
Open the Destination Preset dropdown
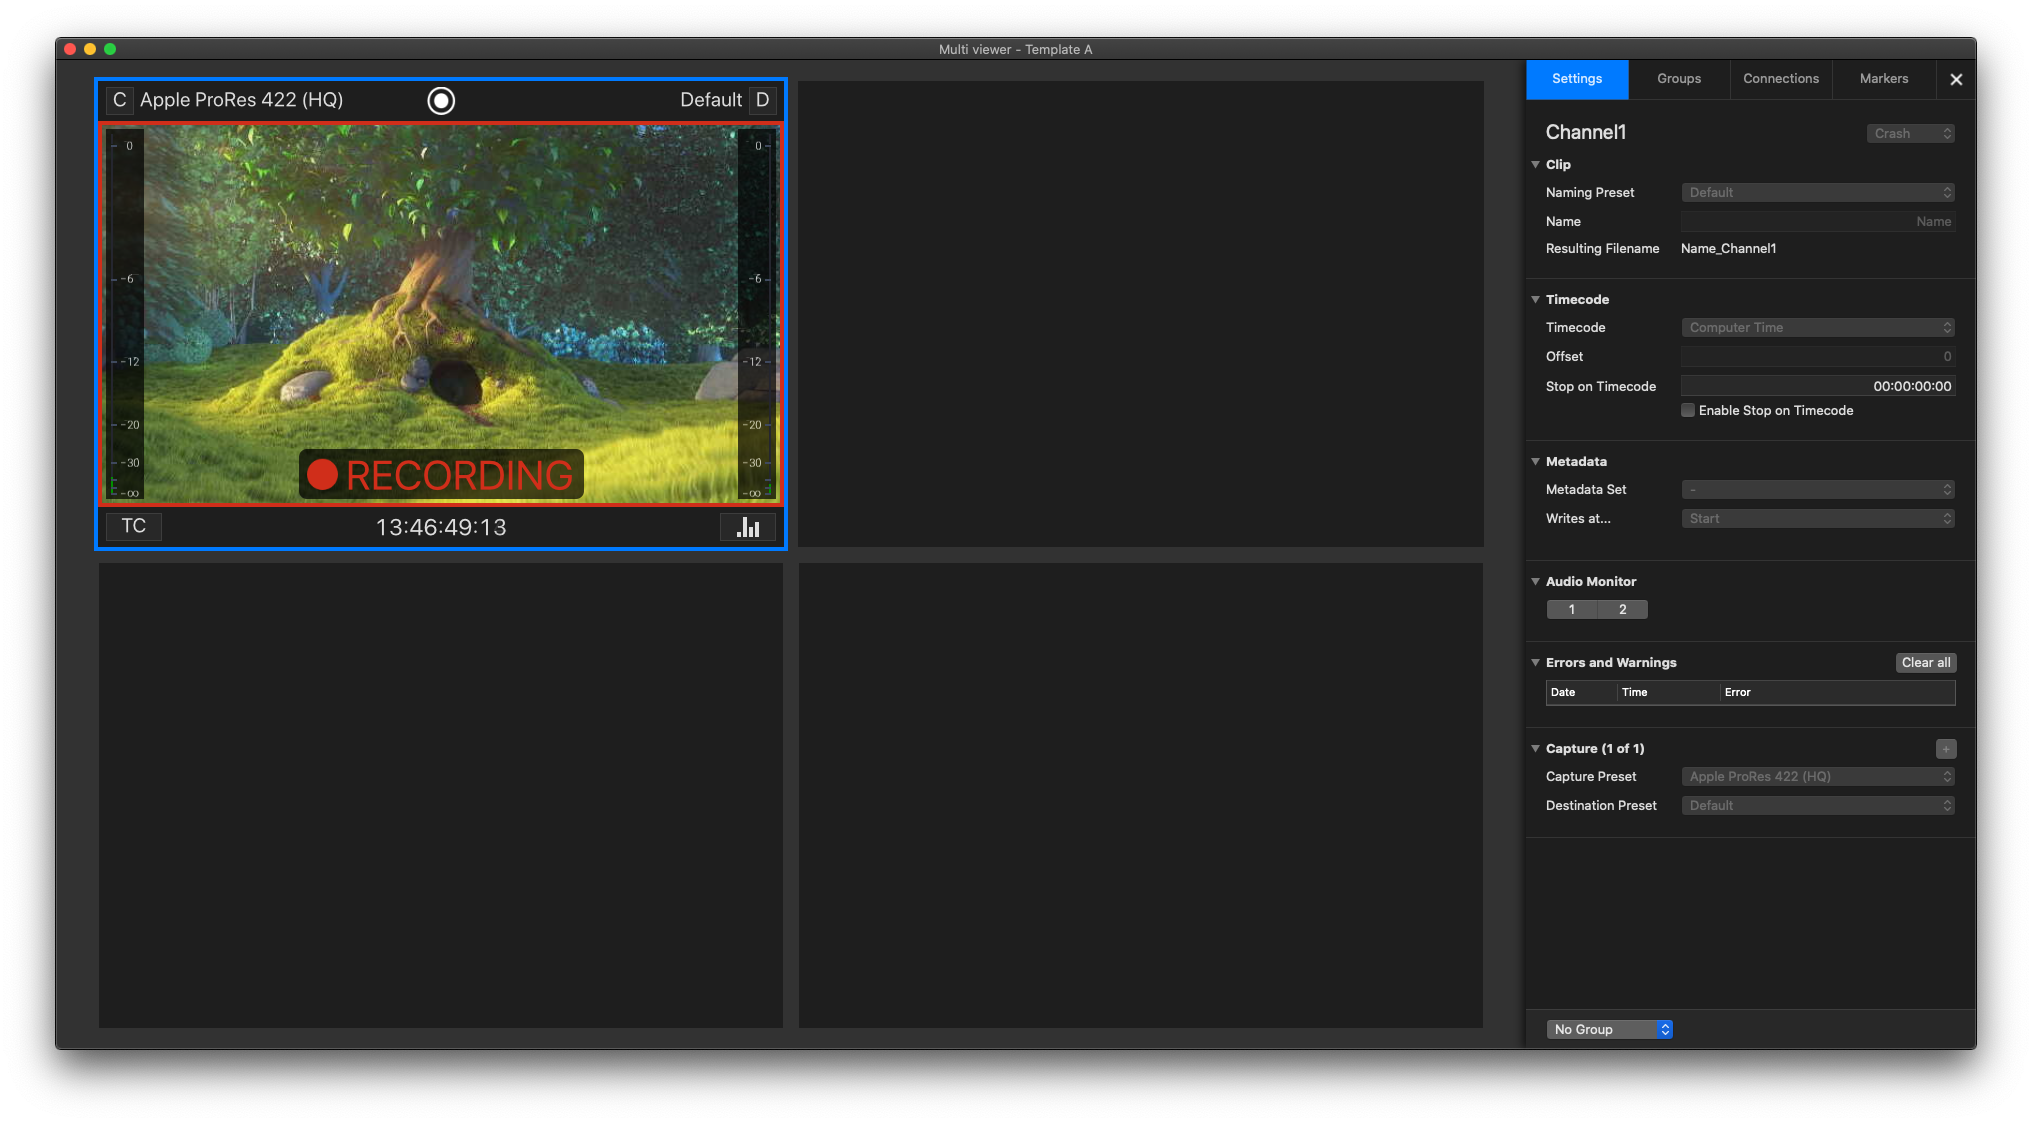click(x=1818, y=805)
